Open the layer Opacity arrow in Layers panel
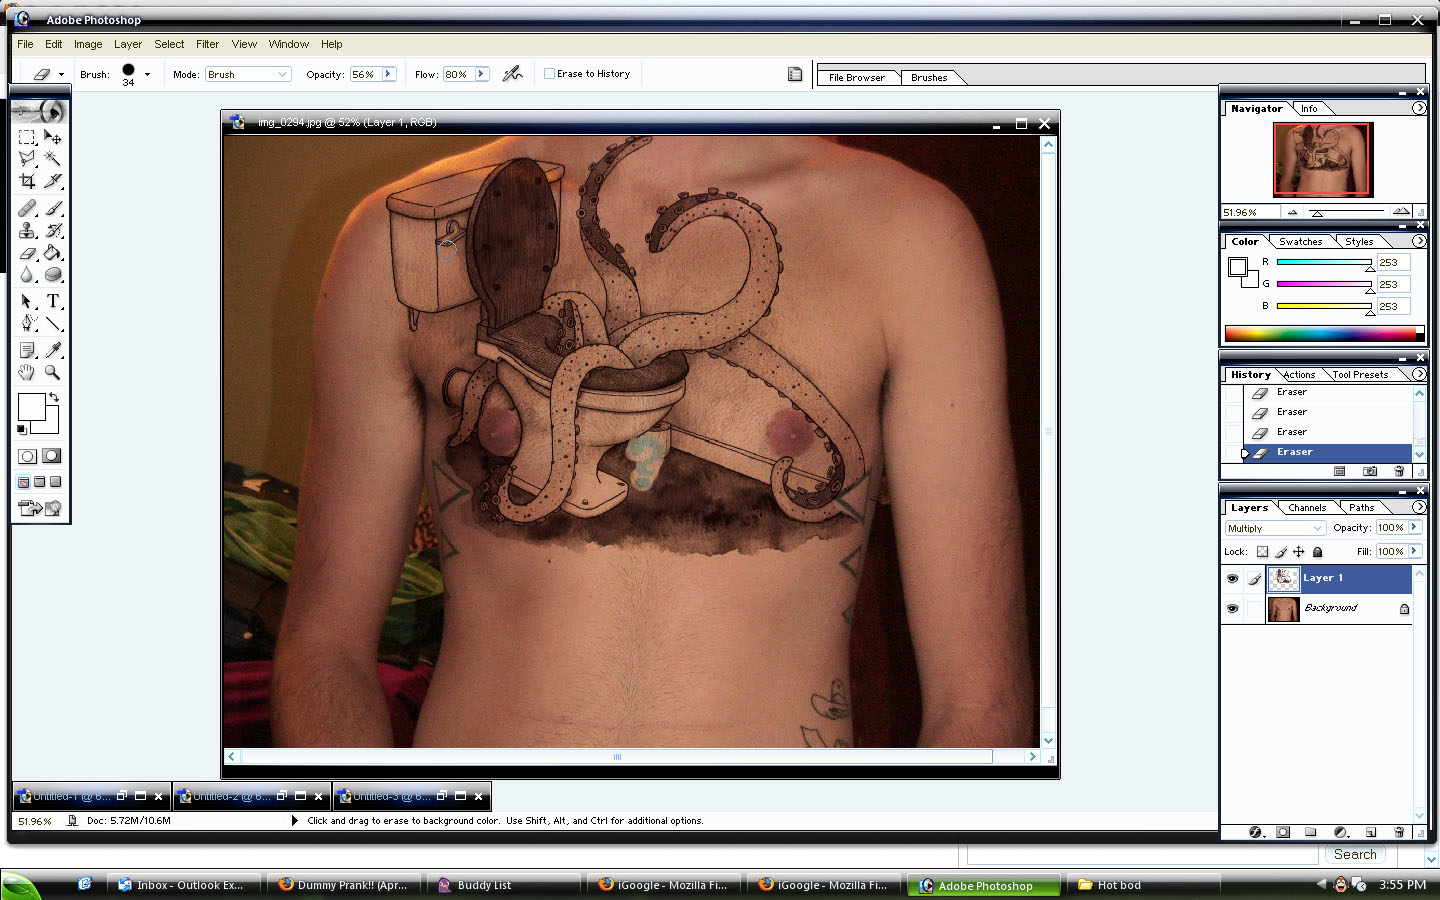Image resolution: width=1440 pixels, height=900 pixels. (x=1414, y=527)
